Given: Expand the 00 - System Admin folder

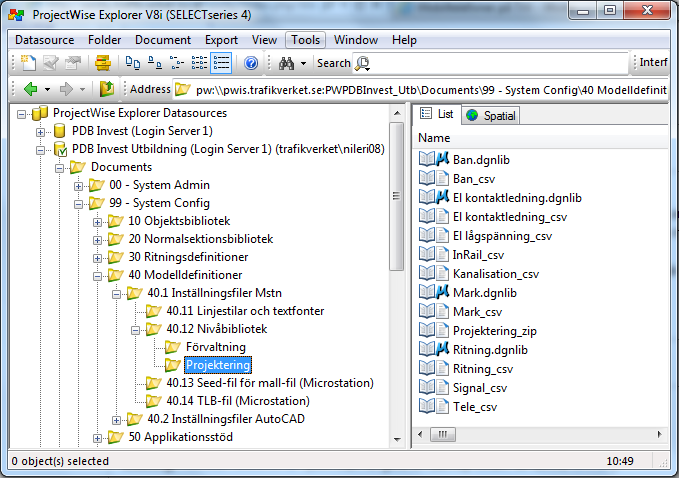Looking at the screenshot, I should click(78, 186).
